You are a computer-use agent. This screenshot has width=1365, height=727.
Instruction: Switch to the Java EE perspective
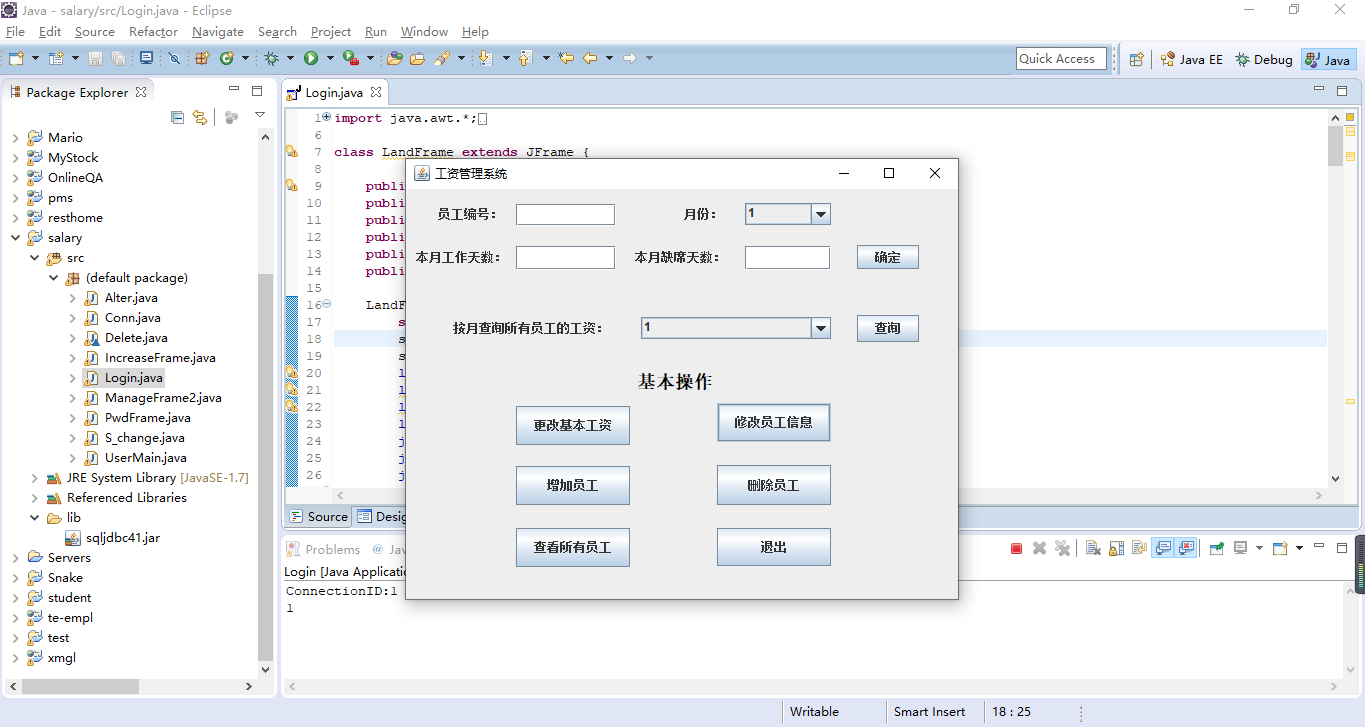pos(1192,59)
